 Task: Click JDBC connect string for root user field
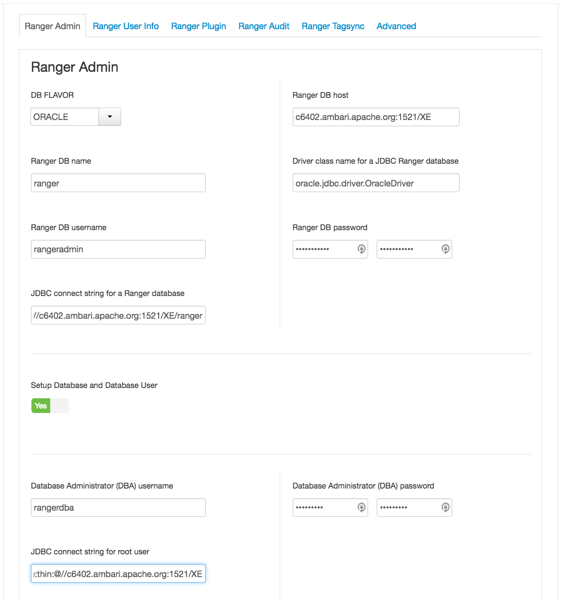point(118,574)
